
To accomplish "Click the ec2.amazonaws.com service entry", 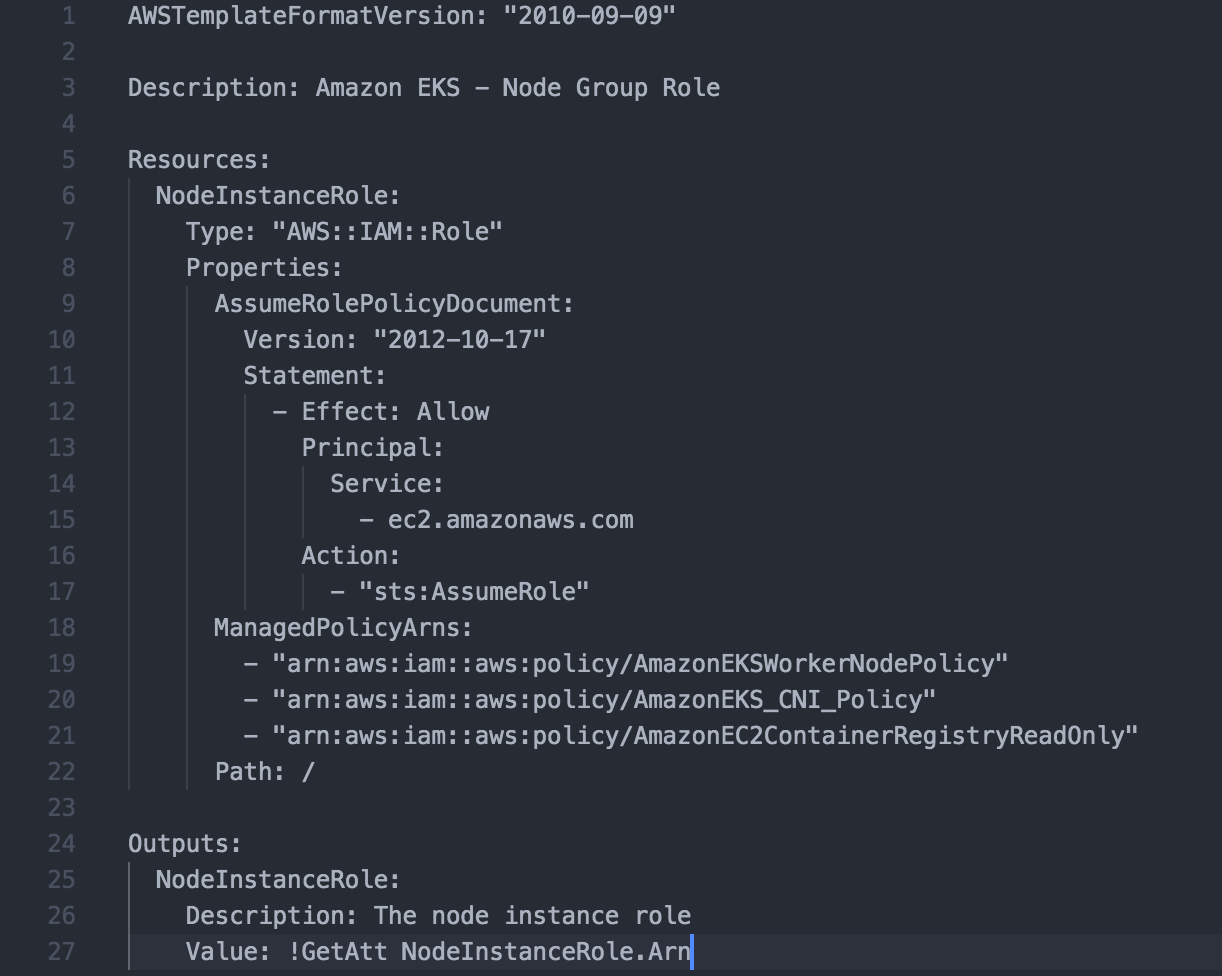I will [x=510, y=520].
